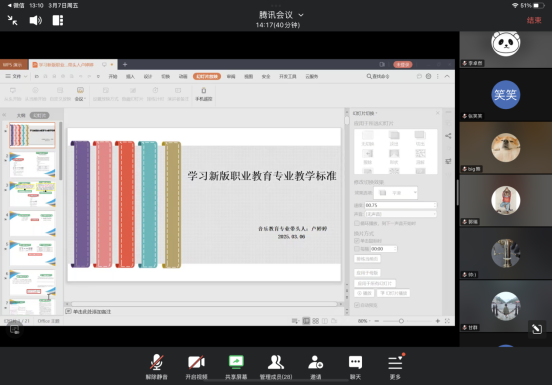Click the zoom in plus button

pyautogui.click(x=438, y=321)
